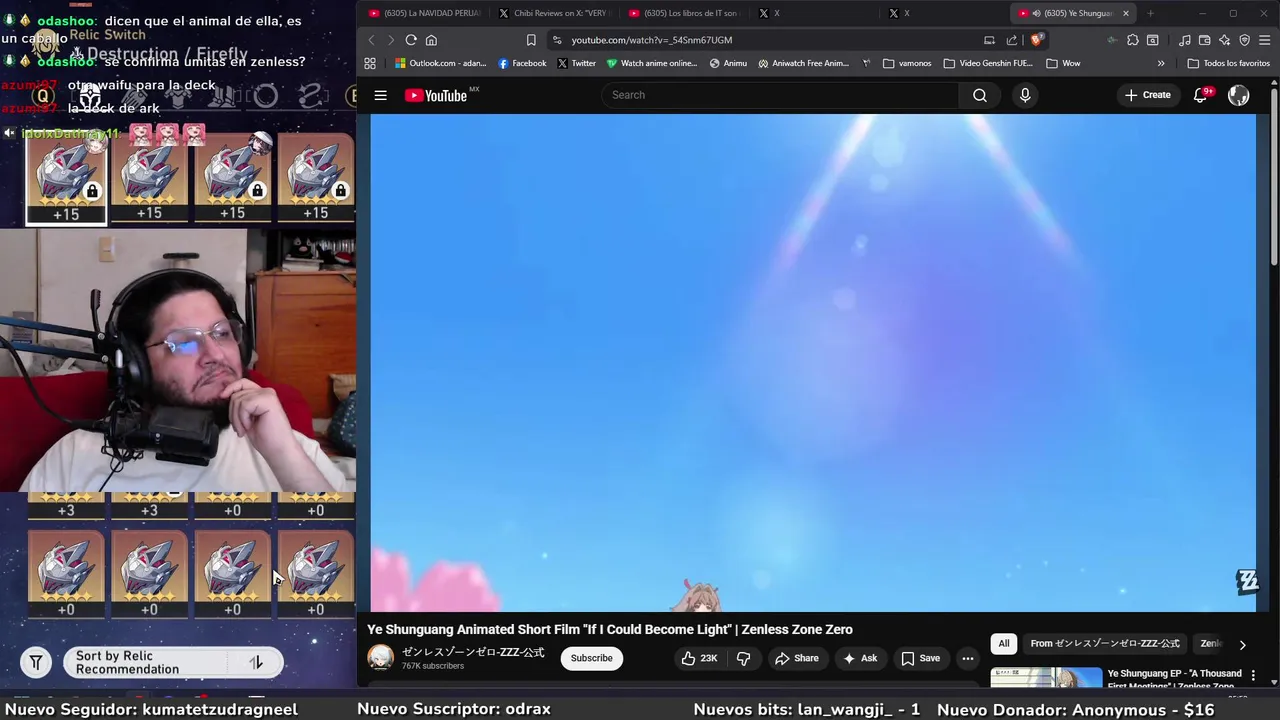
Task: Select From ゼンレスゾーンゼロ-ZZZ-公式 chip
Action: point(1105,644)
